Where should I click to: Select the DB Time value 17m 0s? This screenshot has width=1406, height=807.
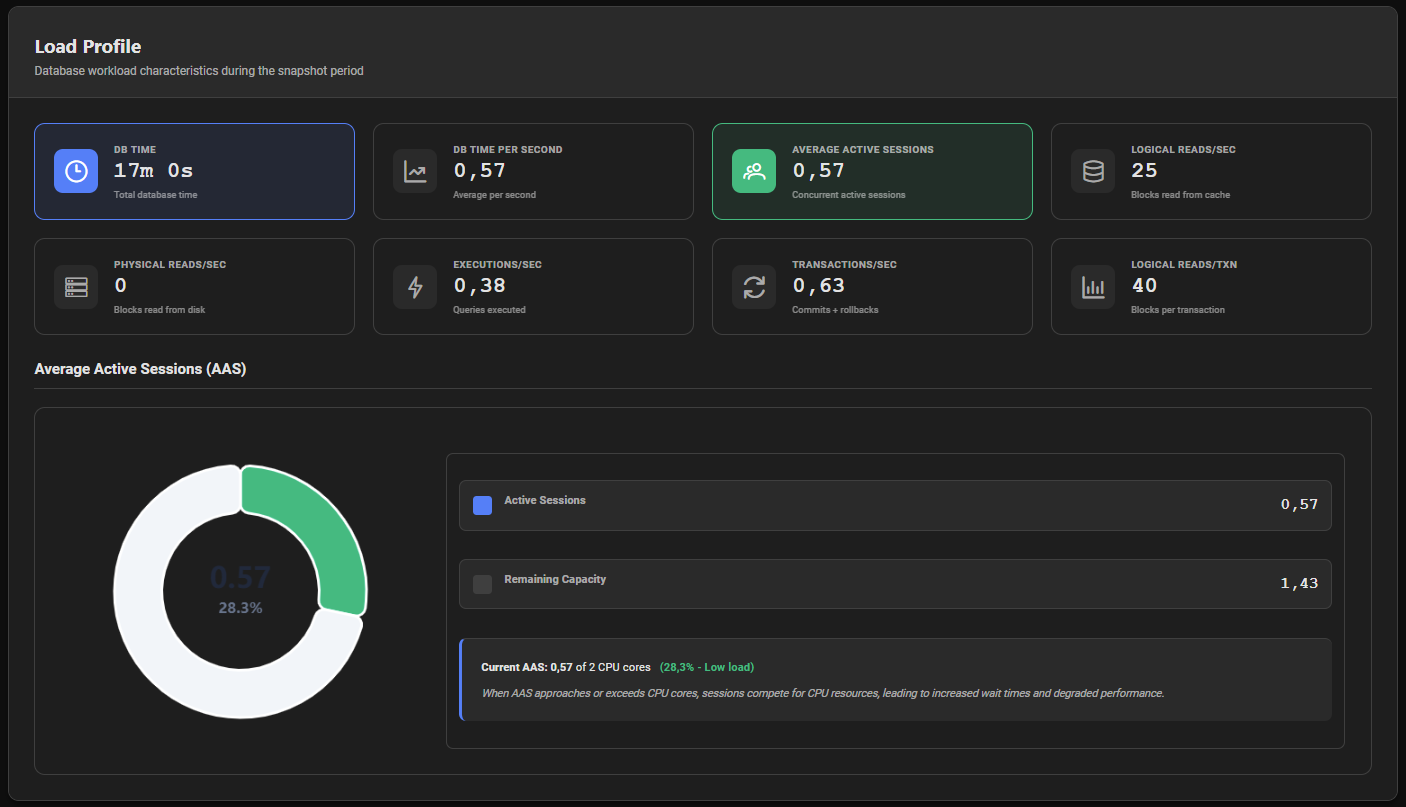coord(154,170)
